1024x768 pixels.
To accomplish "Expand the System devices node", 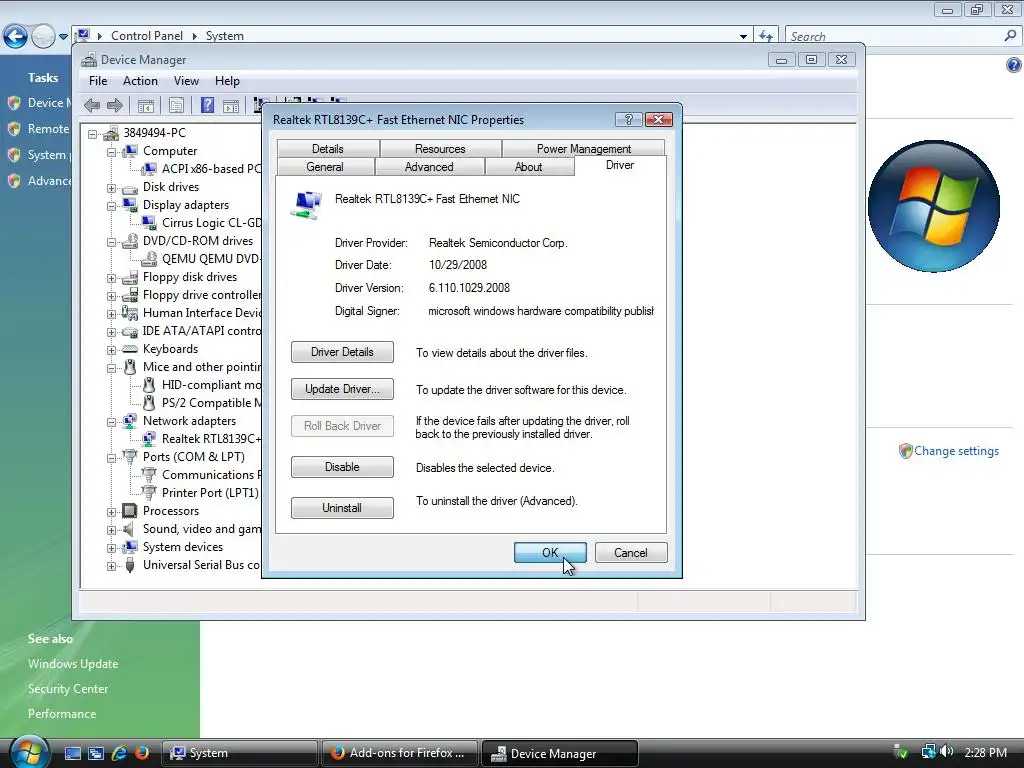I will pyautogui.click(x=112, y=548).
